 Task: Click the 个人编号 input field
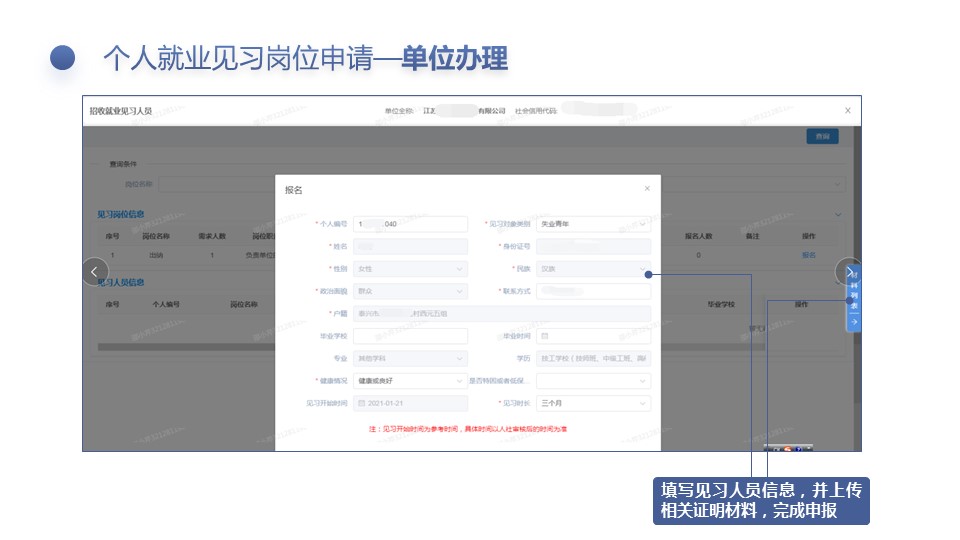pyautogui.click(x=410, y=224)
